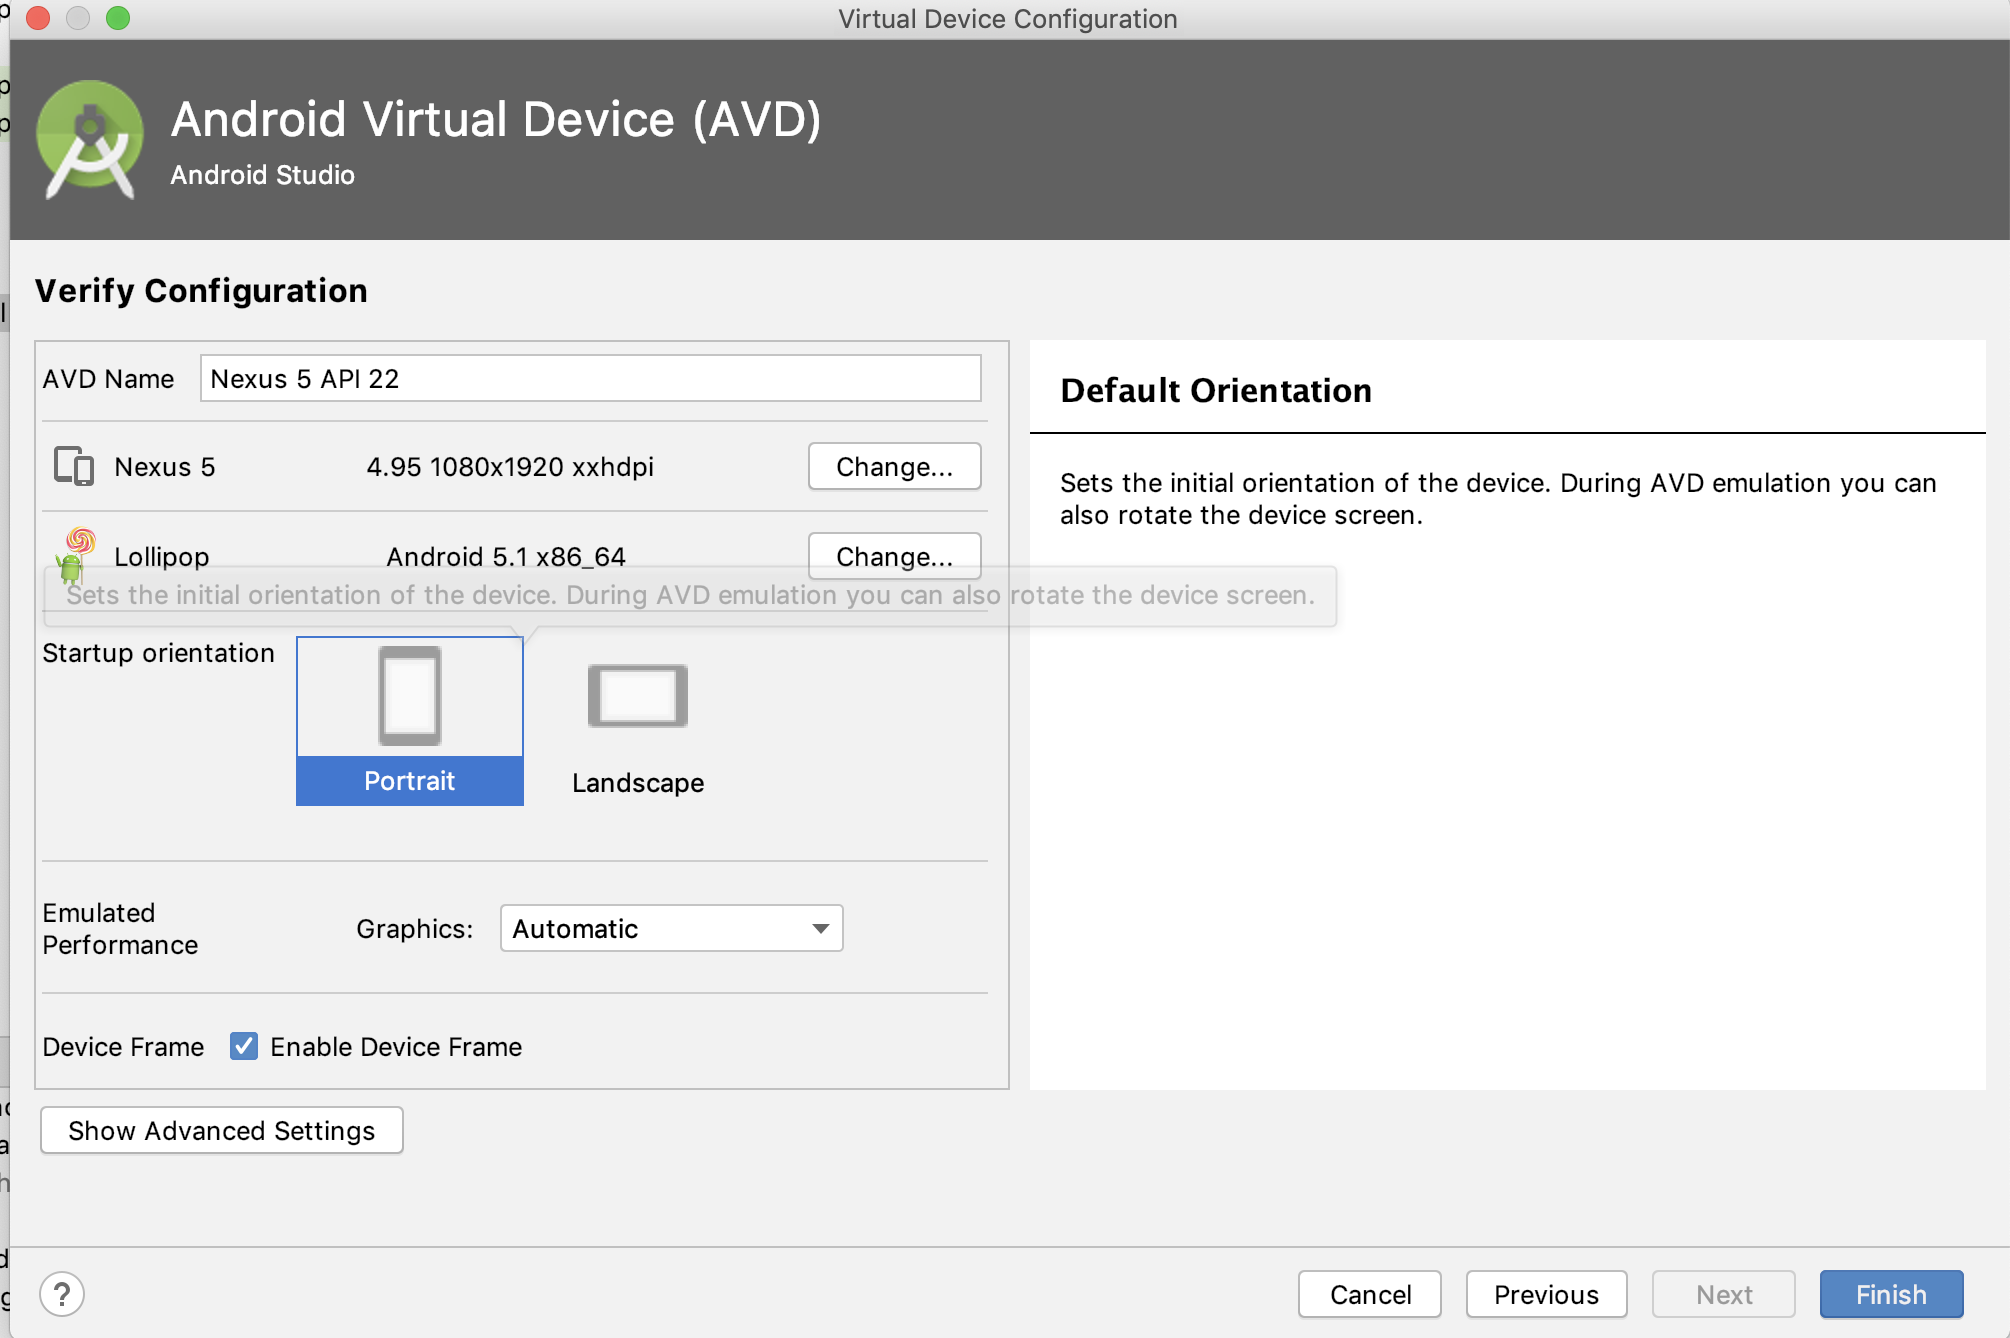Go back with the Previous button
Screen dimensions: 2010x1338
pyautogui.click(x=1546, y=1295)
